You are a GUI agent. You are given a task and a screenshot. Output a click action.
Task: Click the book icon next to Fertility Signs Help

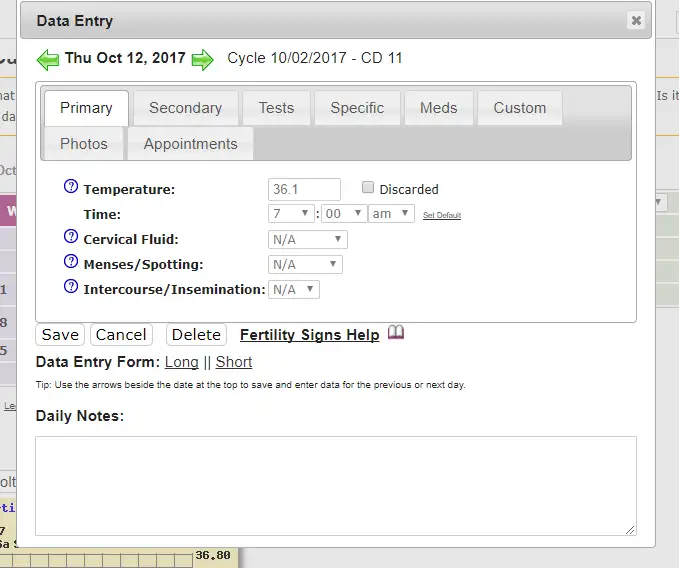396,333
